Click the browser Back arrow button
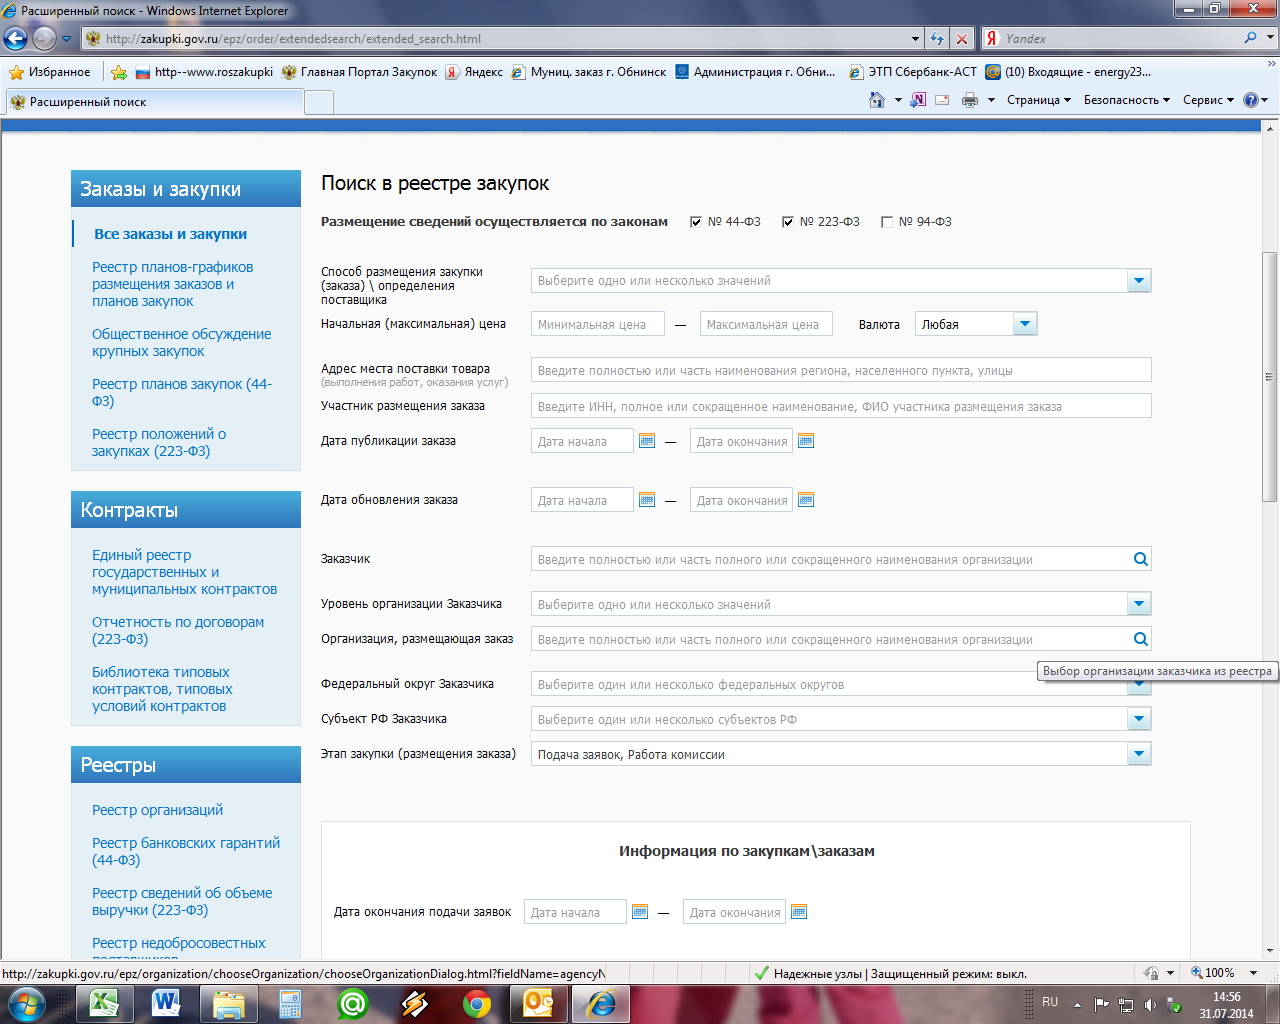1280x1024 pixels. point(16,39)
